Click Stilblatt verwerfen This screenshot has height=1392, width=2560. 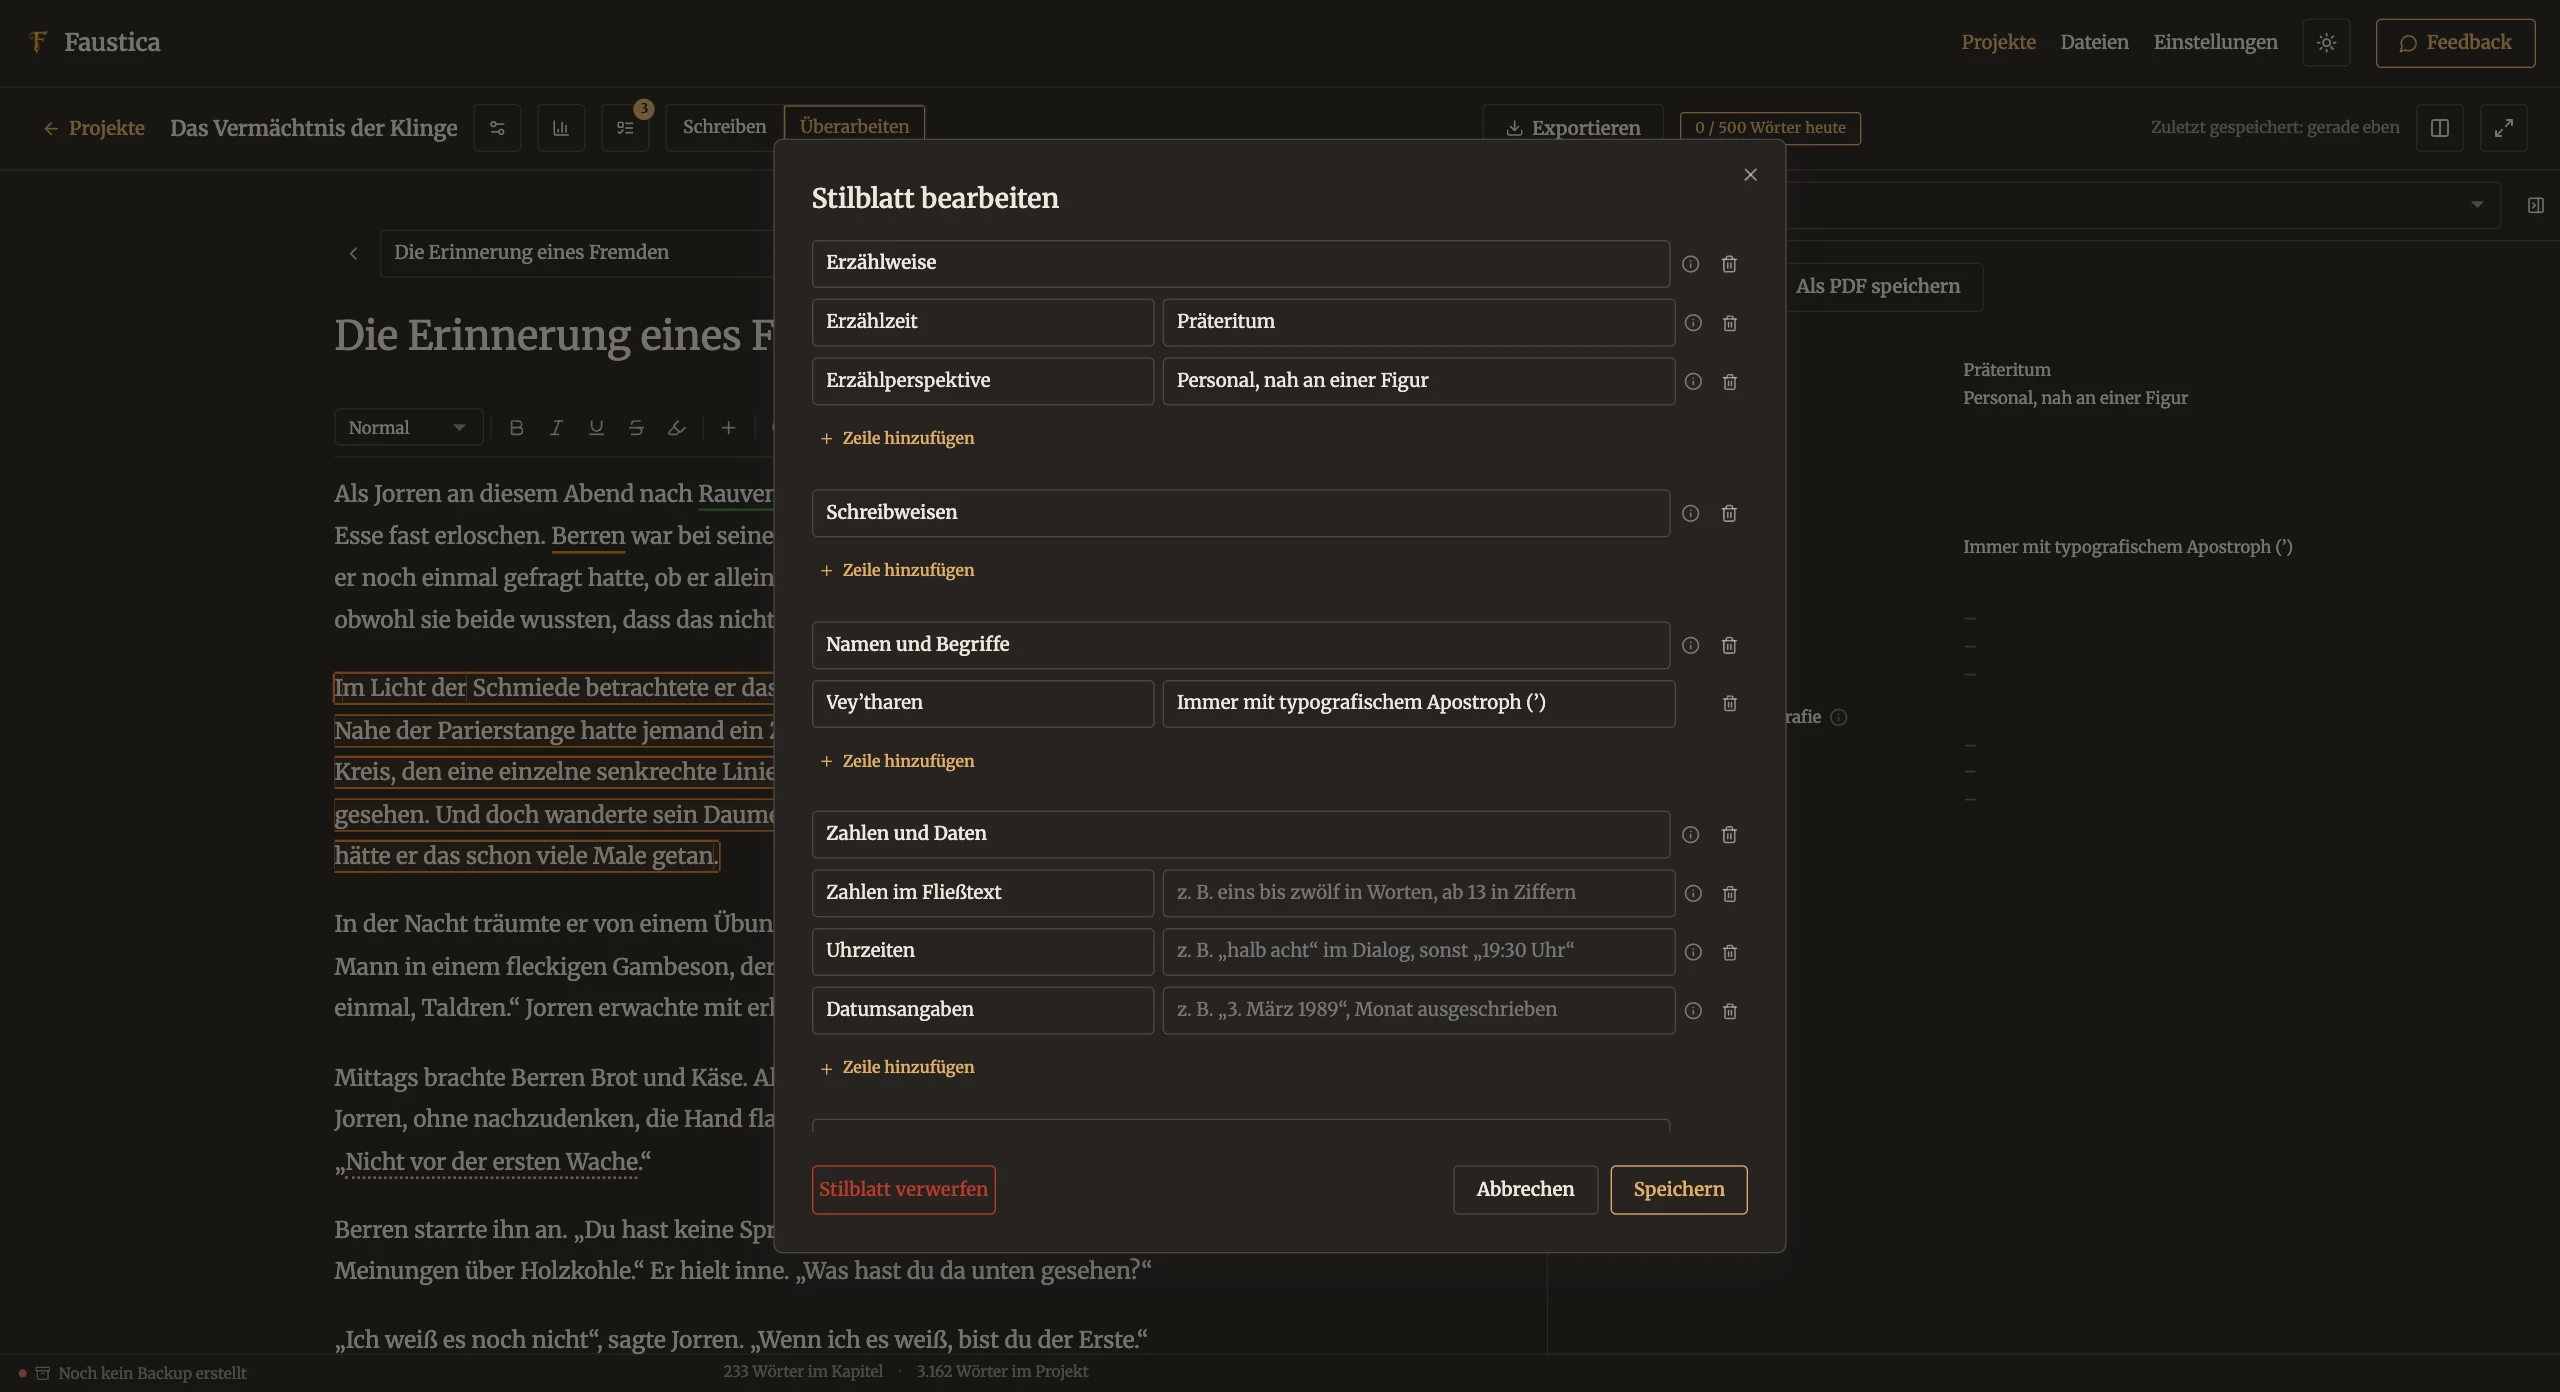pyautogui.click(x=903, y=1189)
